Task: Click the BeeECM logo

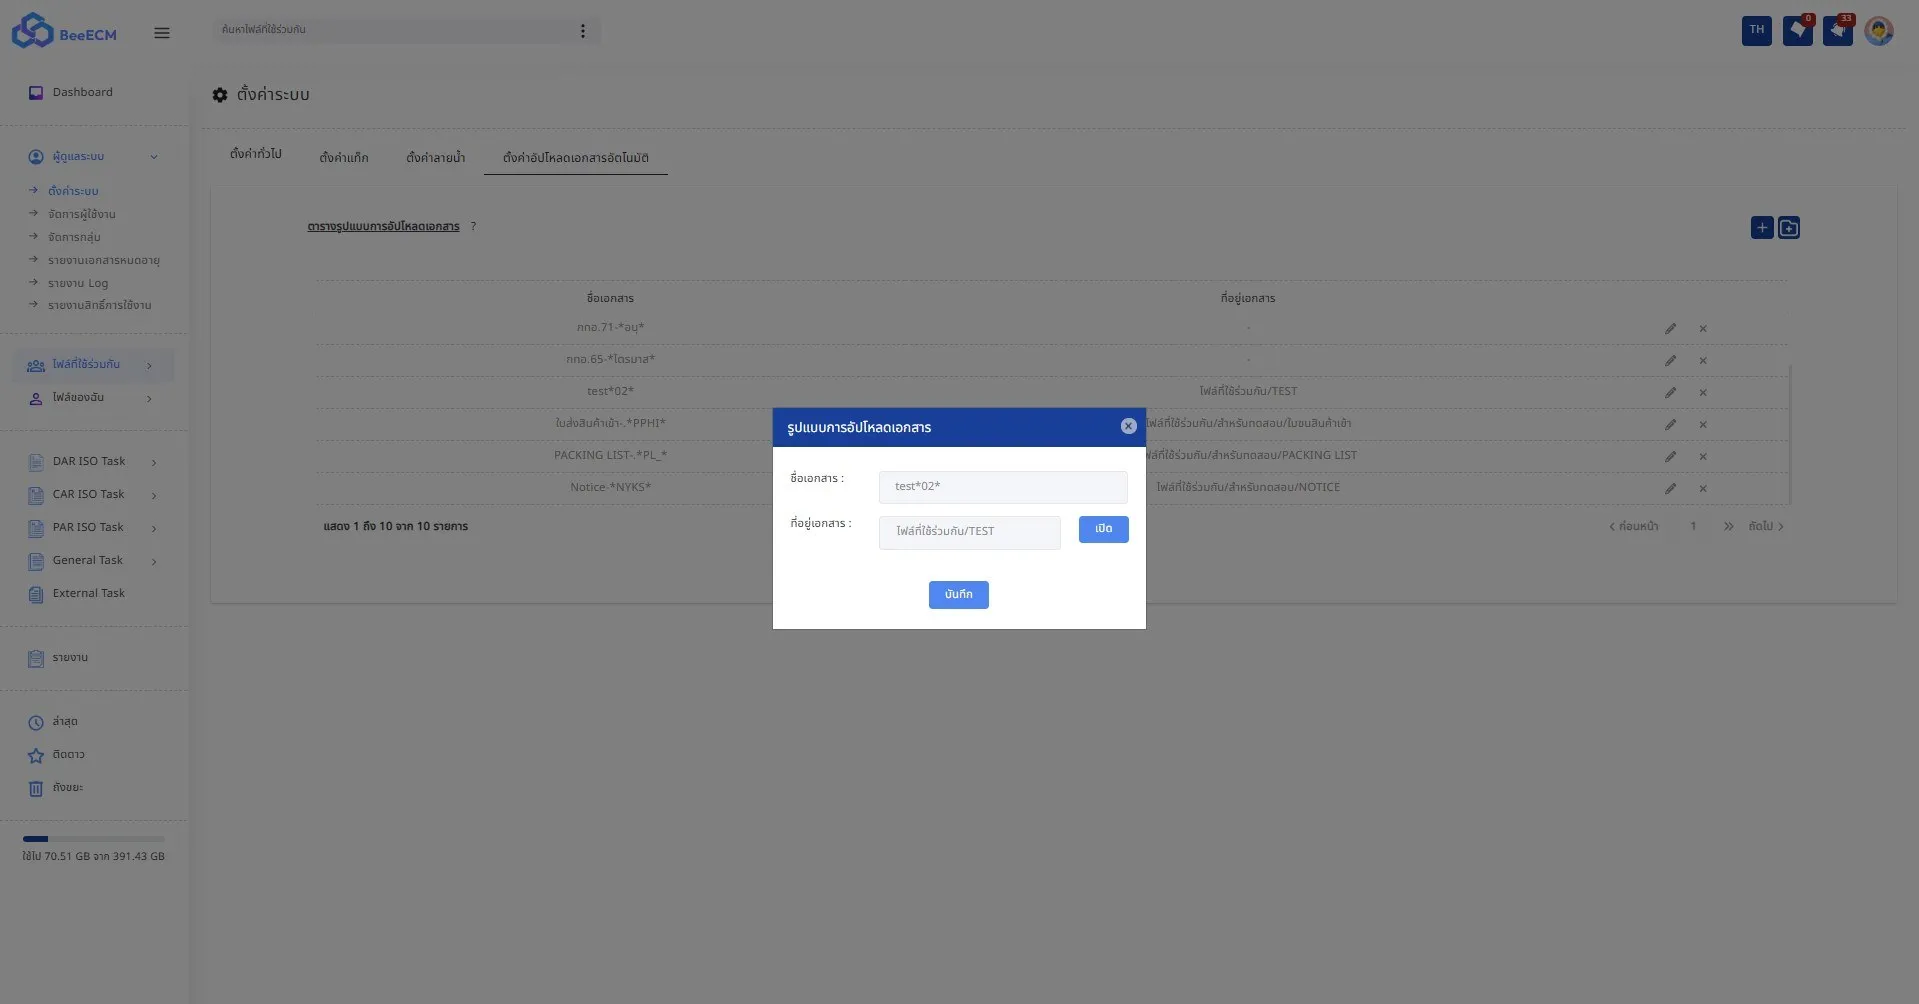Action: click(62, 31)
